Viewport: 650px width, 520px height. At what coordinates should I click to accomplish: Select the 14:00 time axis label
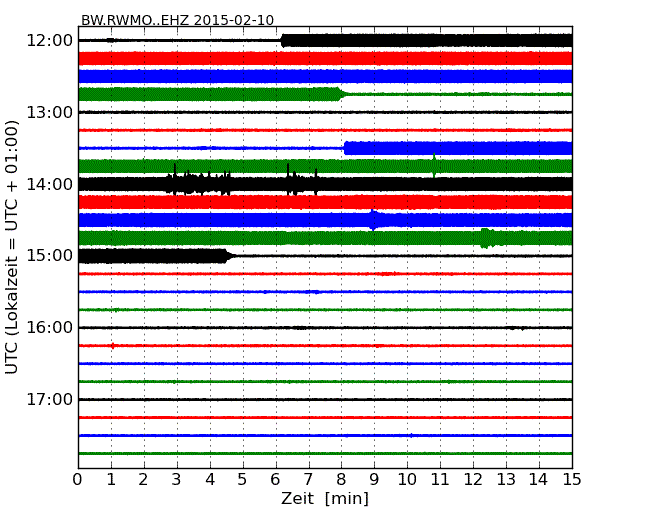[49, 184]
